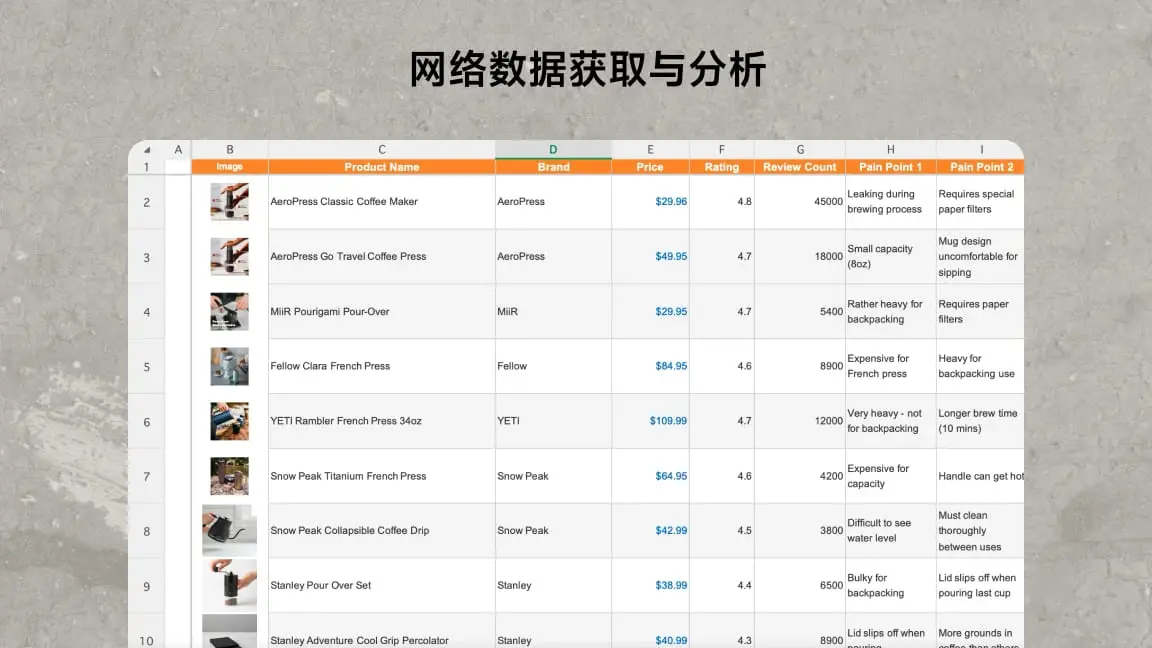Click the Fellow Clara product image
Viewport: 1152px width, 648px height.
click(x=229, y=366)
